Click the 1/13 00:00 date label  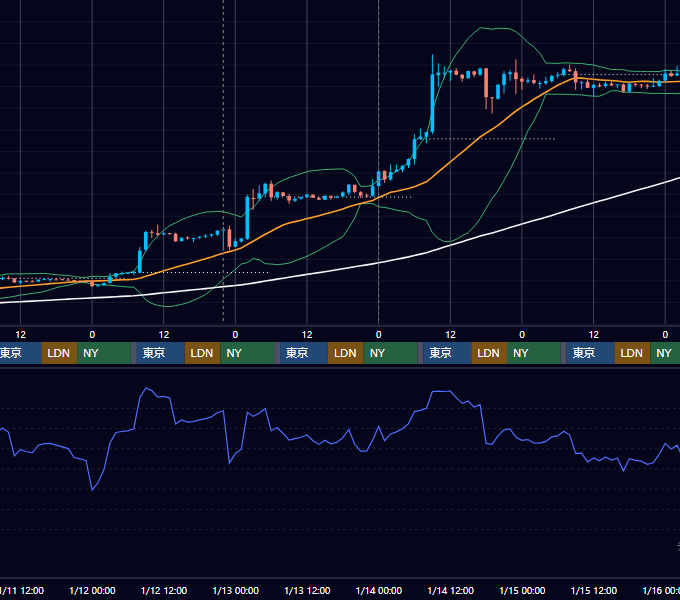pyautogui.click(x=235, y=590)
